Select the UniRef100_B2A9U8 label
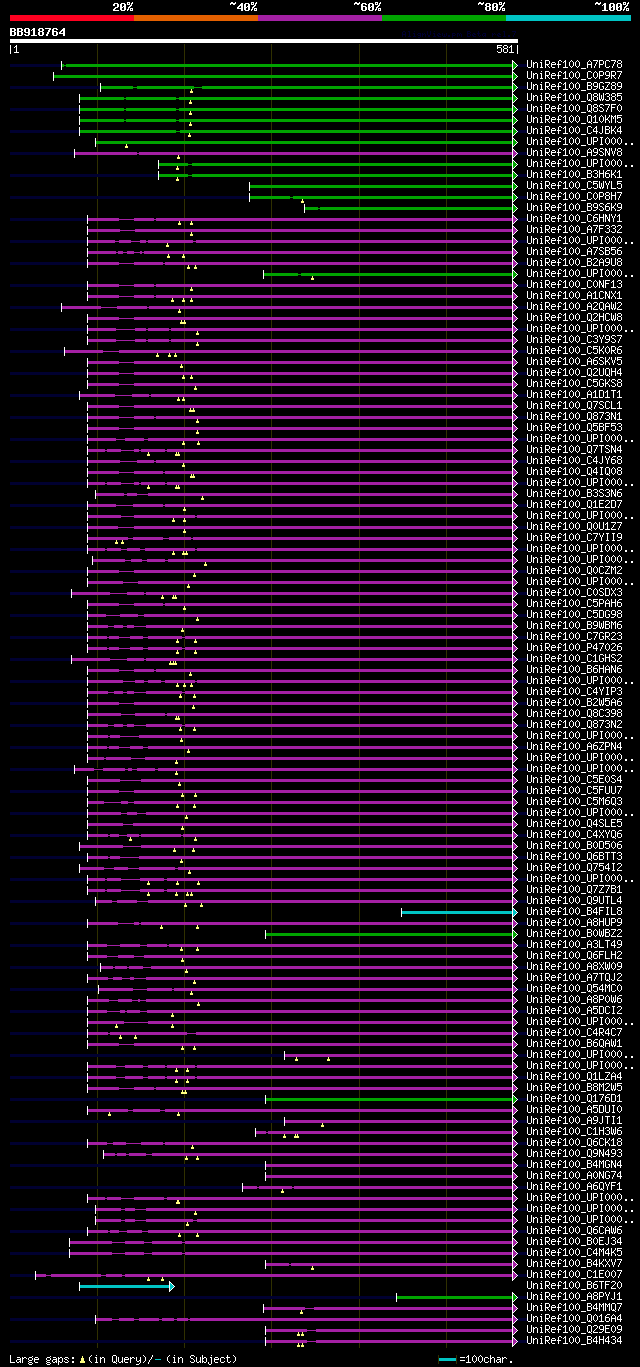640x1367 pixels. (x=574, y=262)
